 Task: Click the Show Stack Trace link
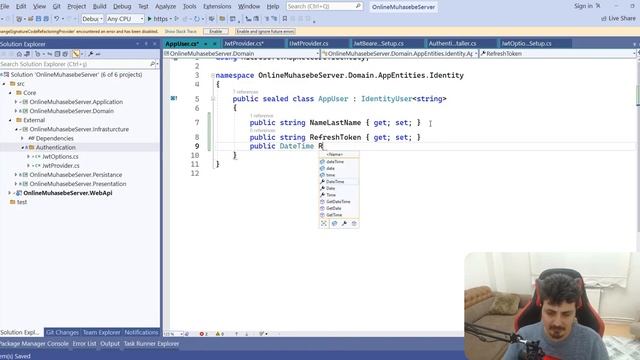(180, 31)
